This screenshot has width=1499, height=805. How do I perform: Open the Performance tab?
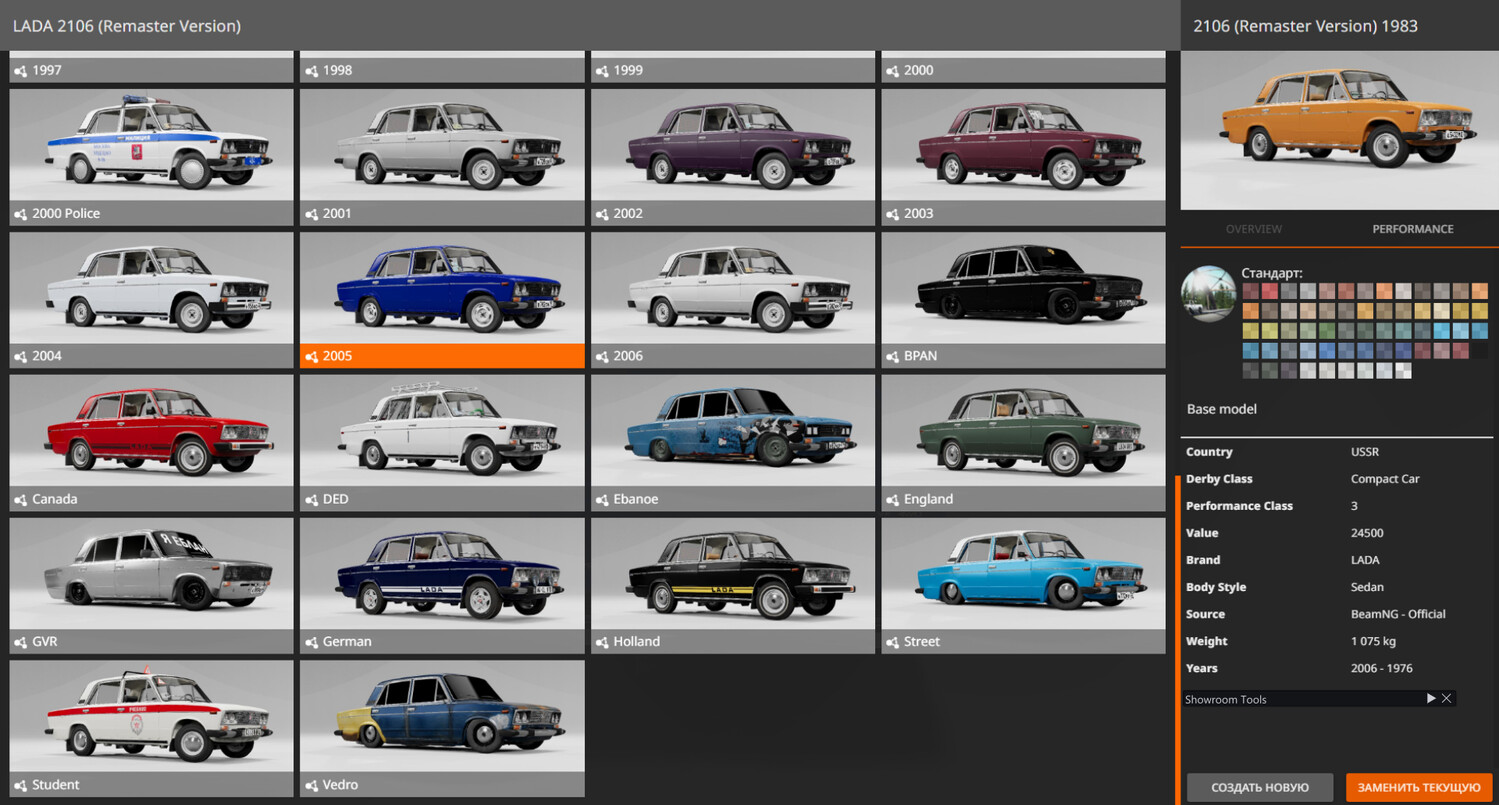[x=1412, y=229]
